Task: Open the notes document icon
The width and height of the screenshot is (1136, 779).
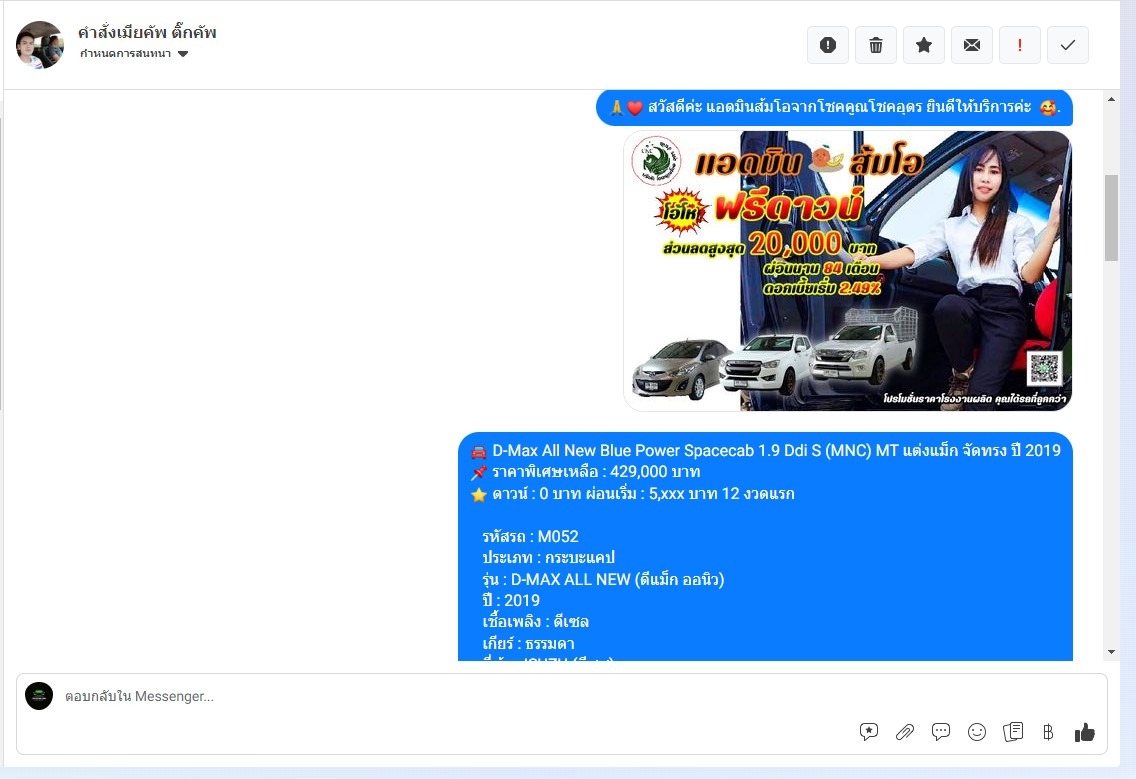Action: tap(1013, 732)
